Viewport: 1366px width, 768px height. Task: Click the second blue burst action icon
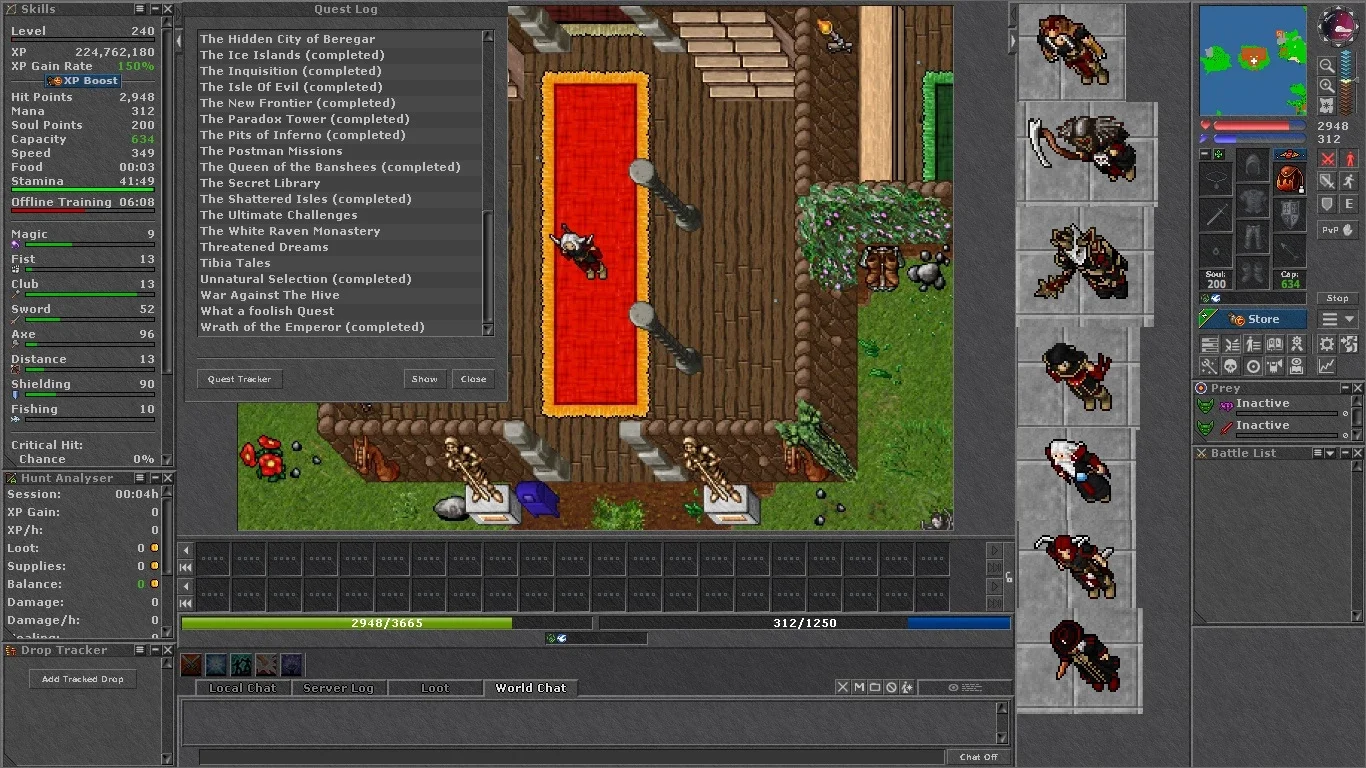[216, 665]
